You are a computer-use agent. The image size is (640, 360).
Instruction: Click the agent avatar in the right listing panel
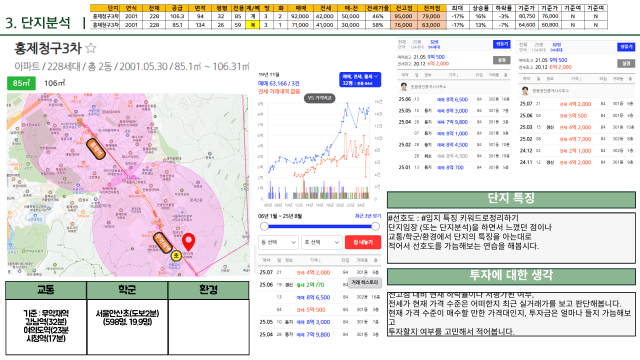coord(525,91)
